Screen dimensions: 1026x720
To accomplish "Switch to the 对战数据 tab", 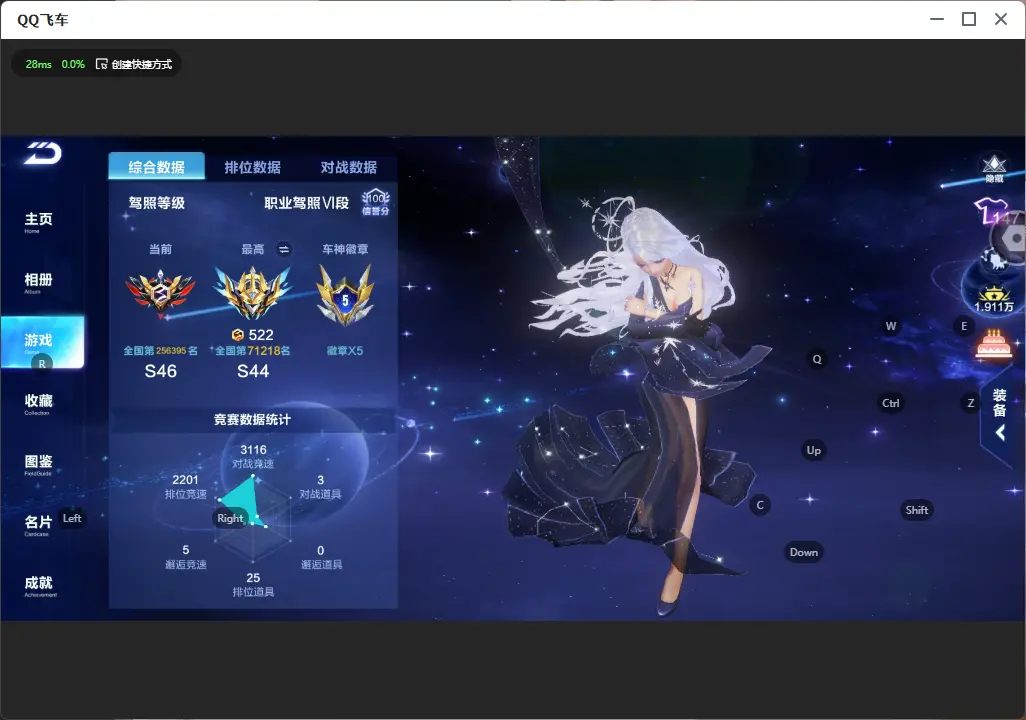I will coord(349,167).
